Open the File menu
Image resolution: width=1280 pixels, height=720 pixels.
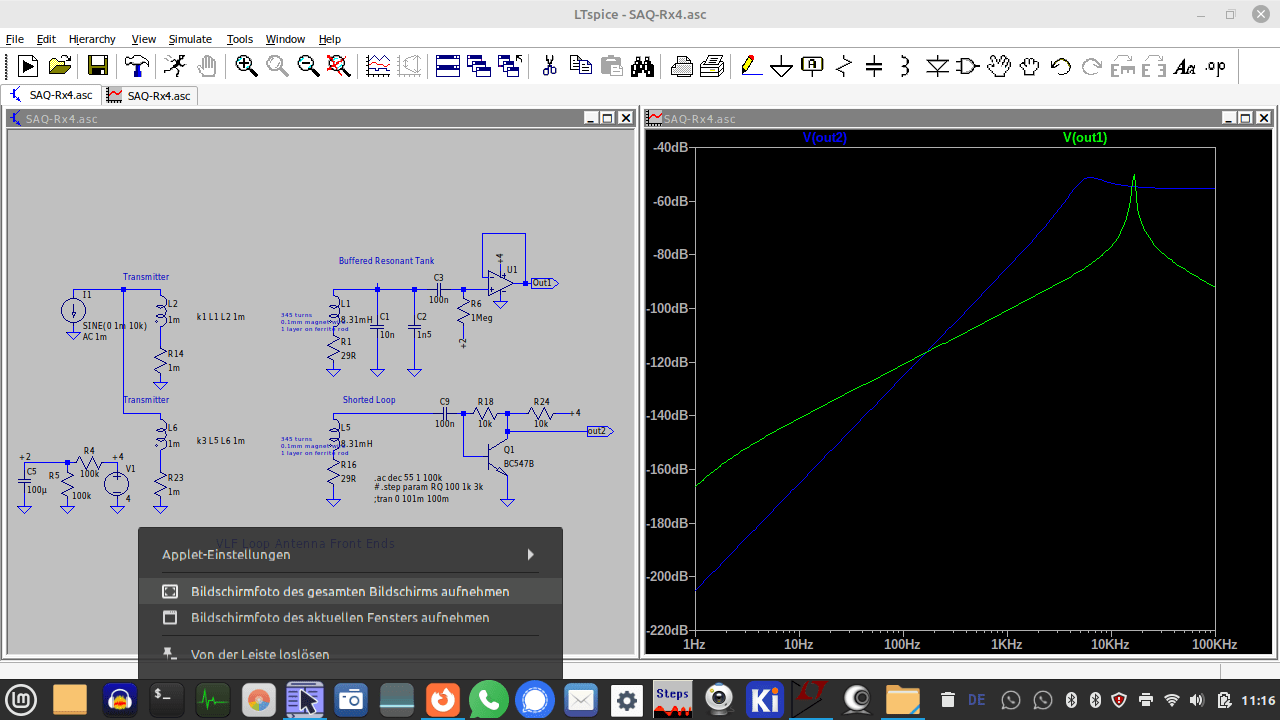(15, 39)
